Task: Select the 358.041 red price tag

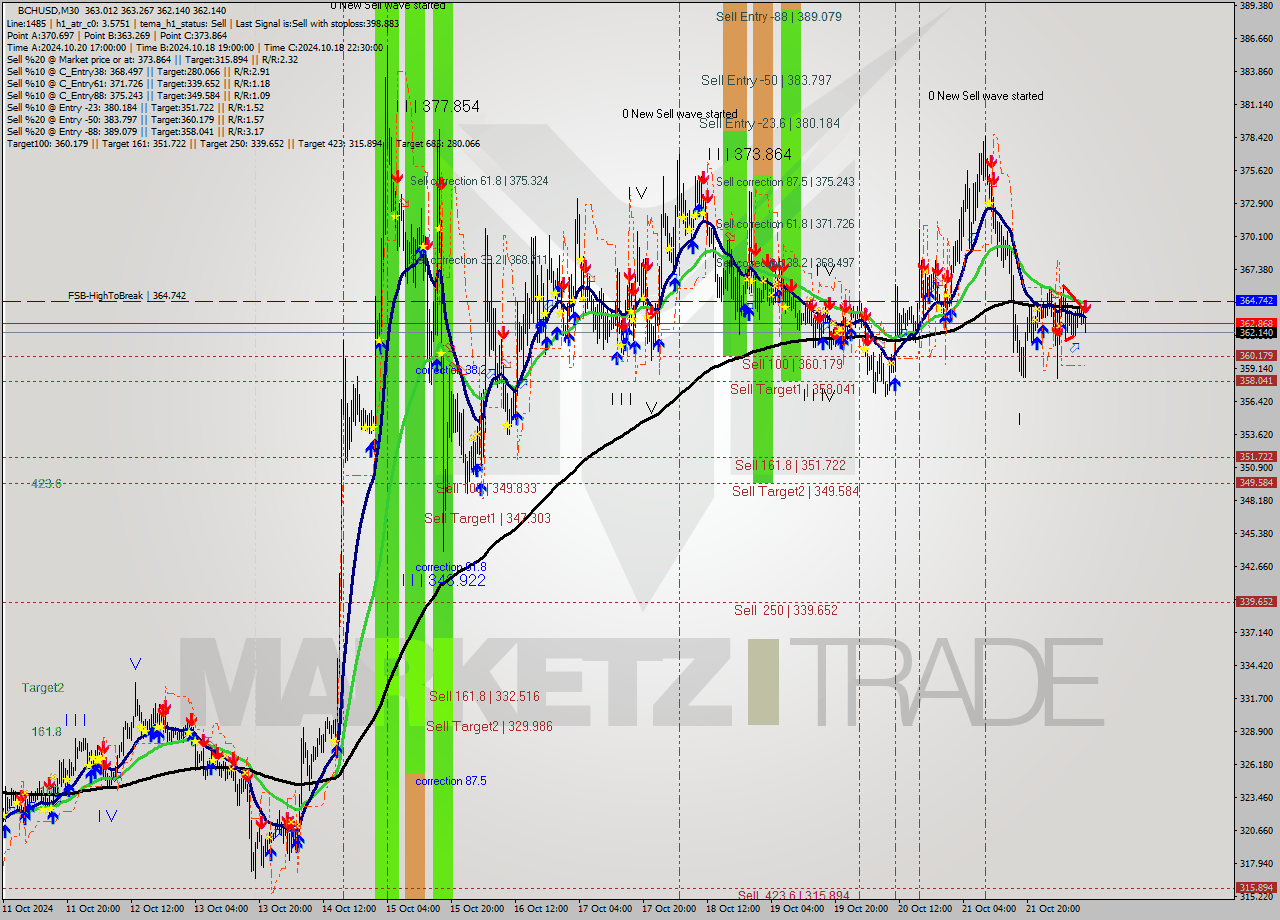Action: pyautogui.click(x=1256, y=381)
